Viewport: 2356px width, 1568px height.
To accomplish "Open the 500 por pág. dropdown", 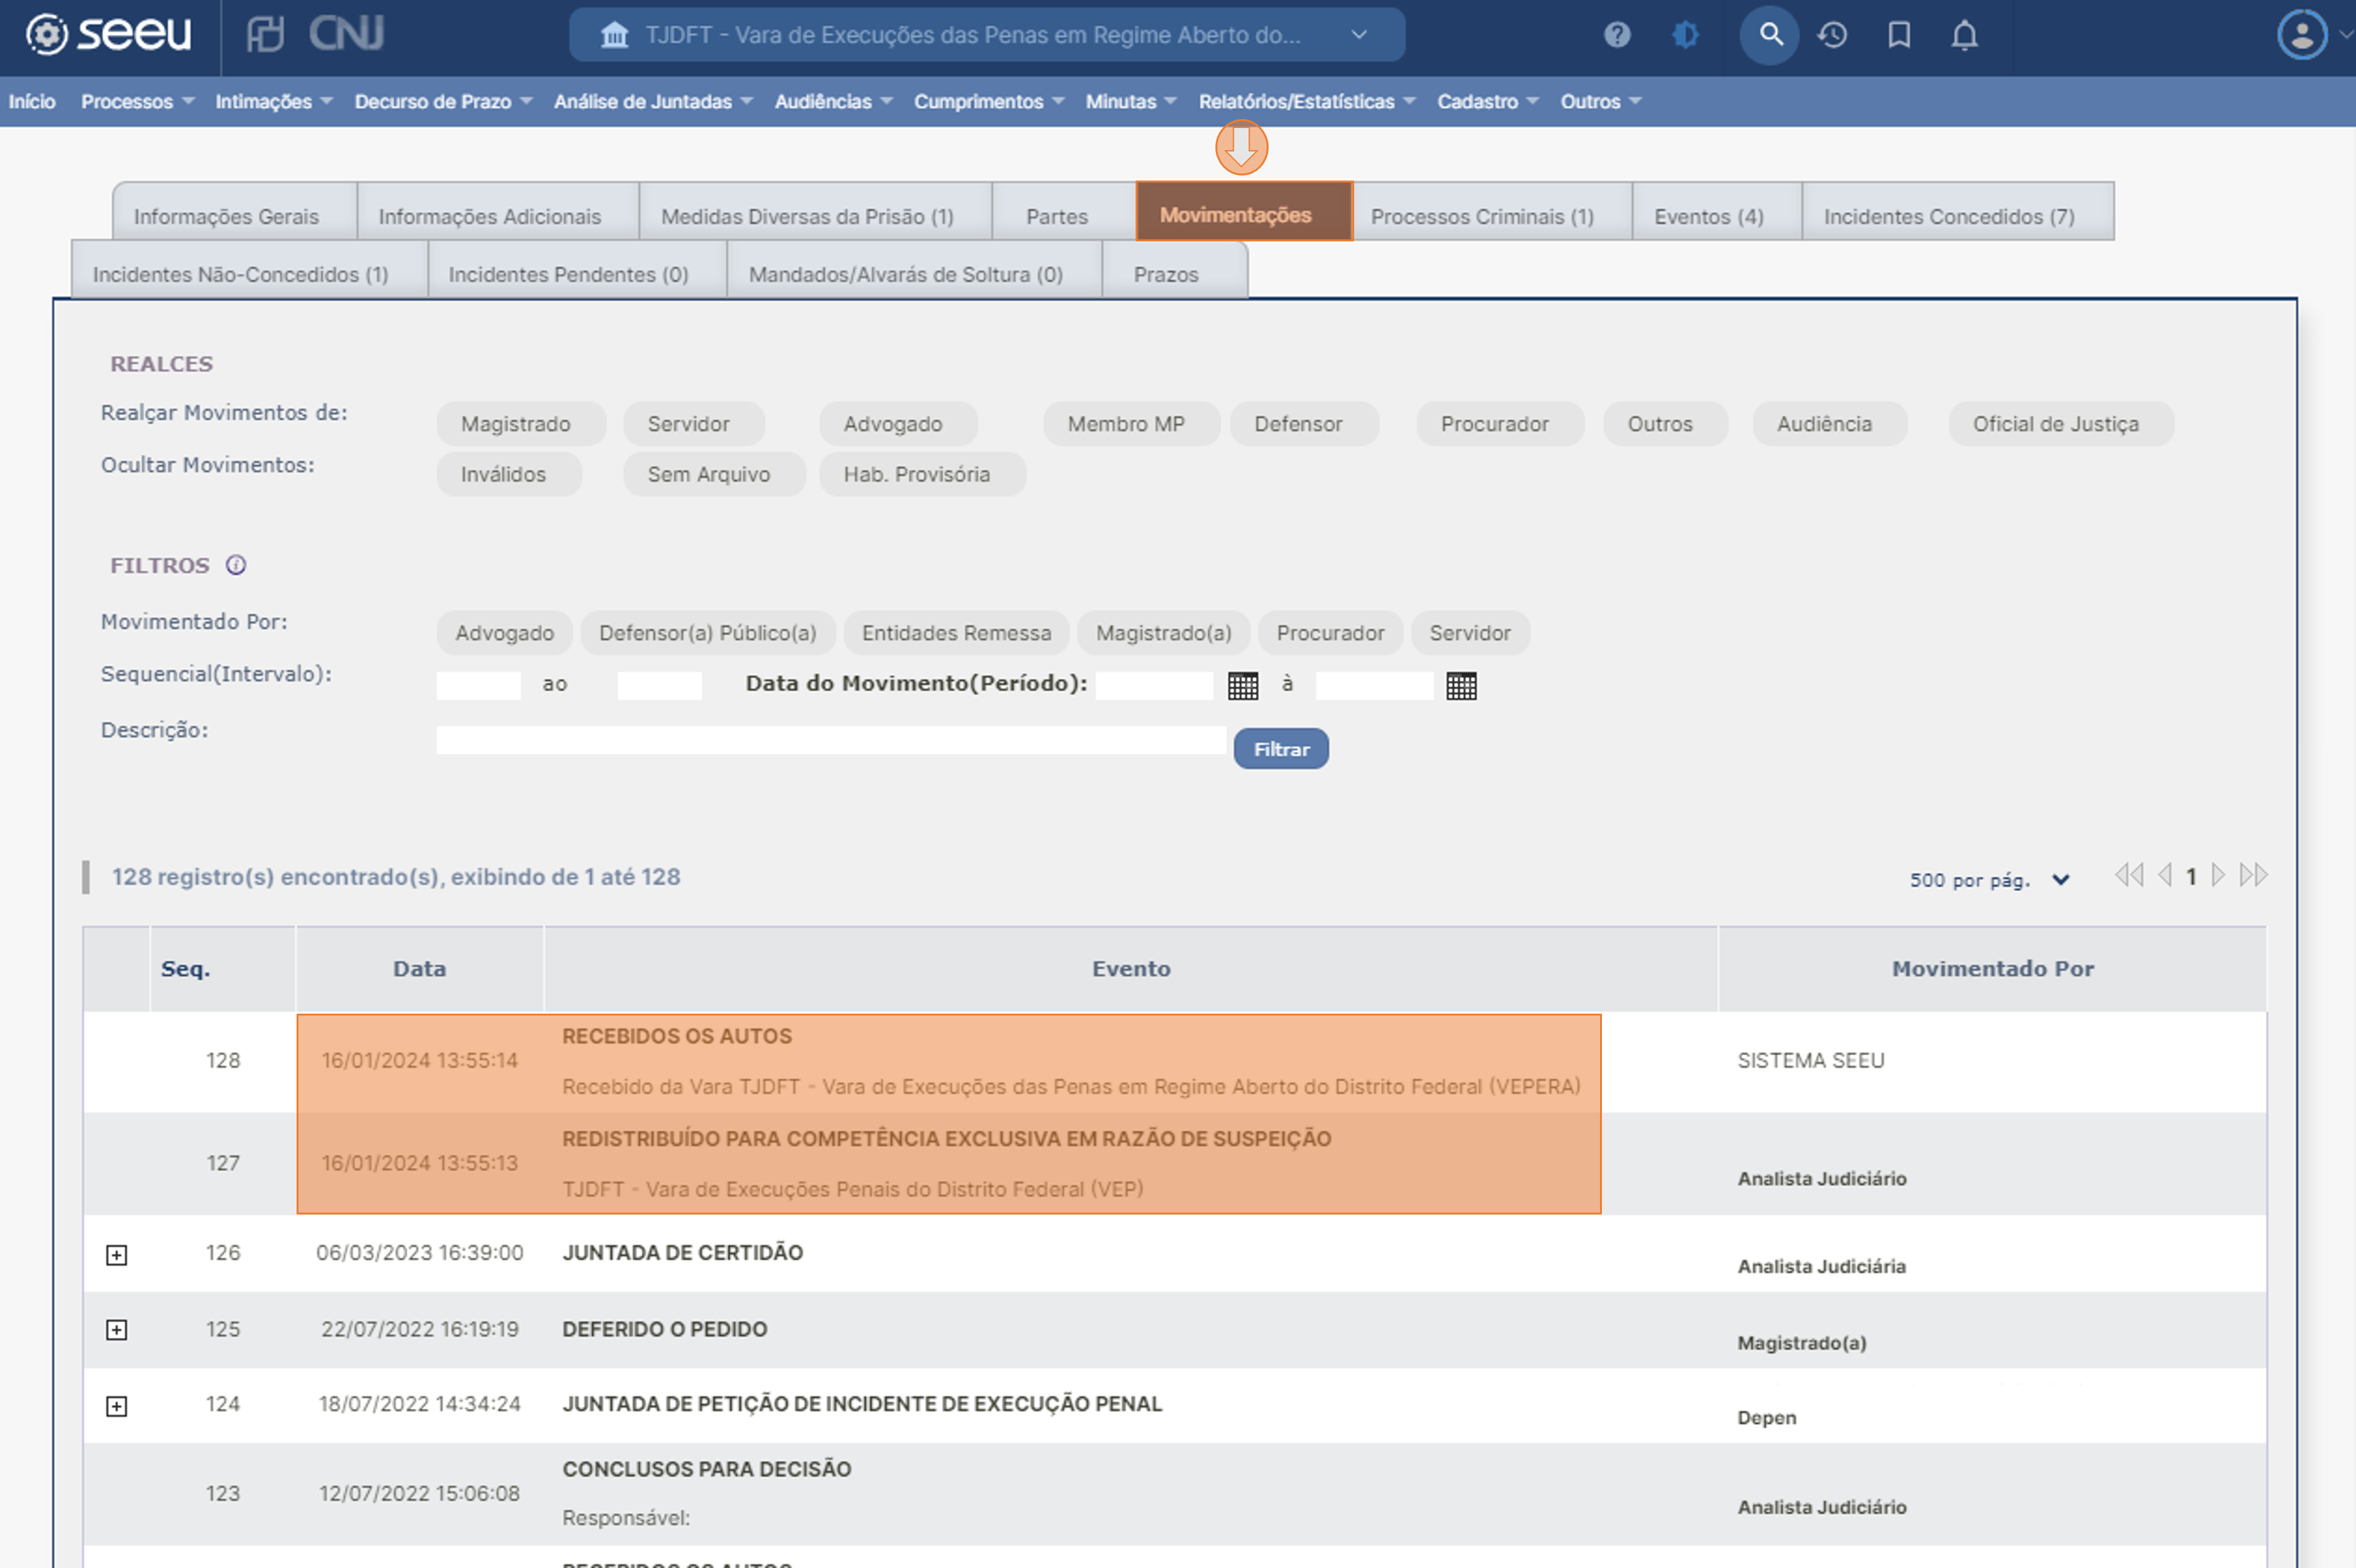I will 1989,880.
